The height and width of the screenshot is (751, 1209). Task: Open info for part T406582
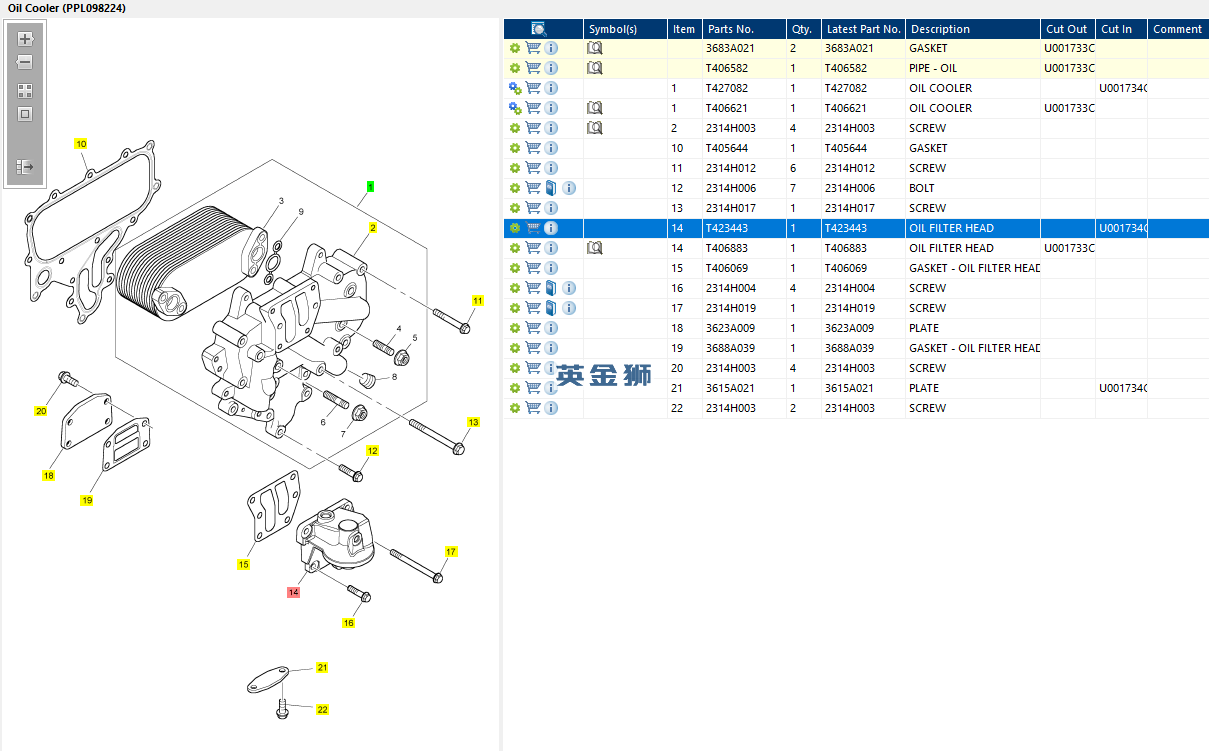point(551,68)
